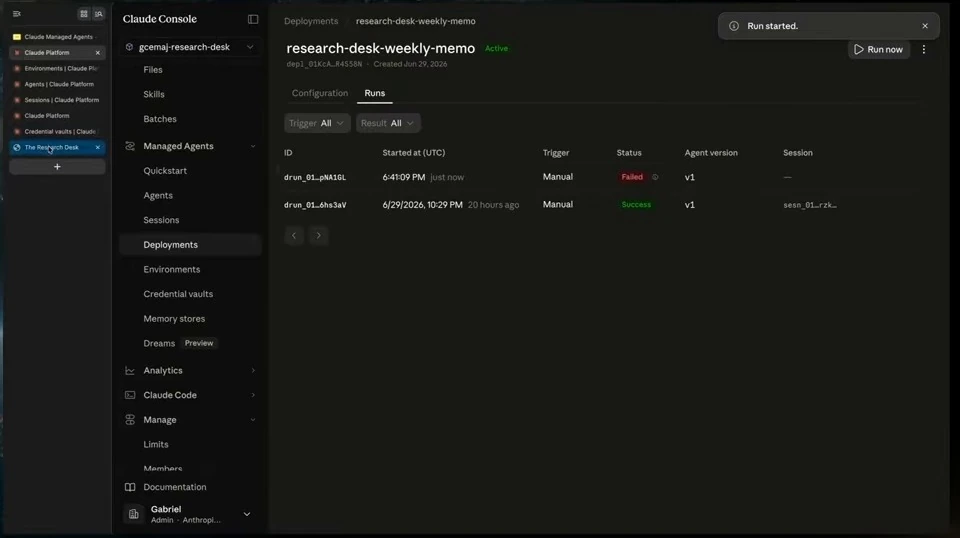The height and width of the screenshot is (538, 960).
Task: Click the Managed Agents section icon
Action: [130, 146]
